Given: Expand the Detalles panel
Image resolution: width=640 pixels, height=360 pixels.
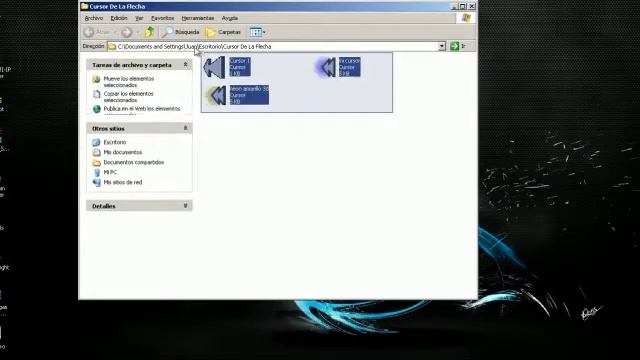Looking at the screenshot, I should (x=185, y=206).
